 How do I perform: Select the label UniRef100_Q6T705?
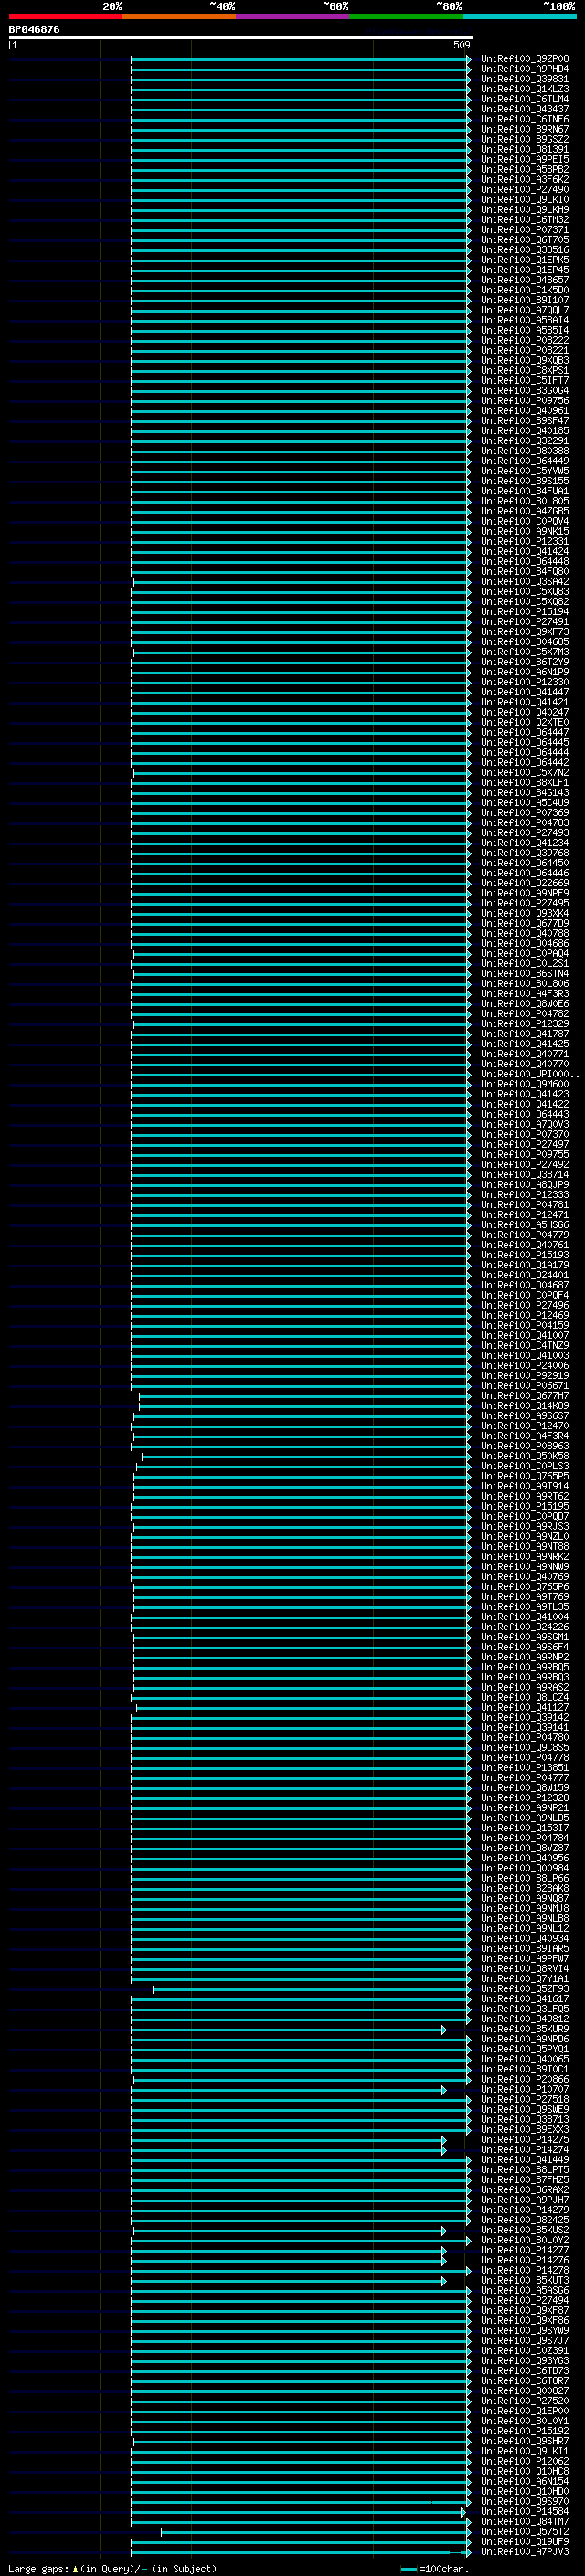point(525,240)
